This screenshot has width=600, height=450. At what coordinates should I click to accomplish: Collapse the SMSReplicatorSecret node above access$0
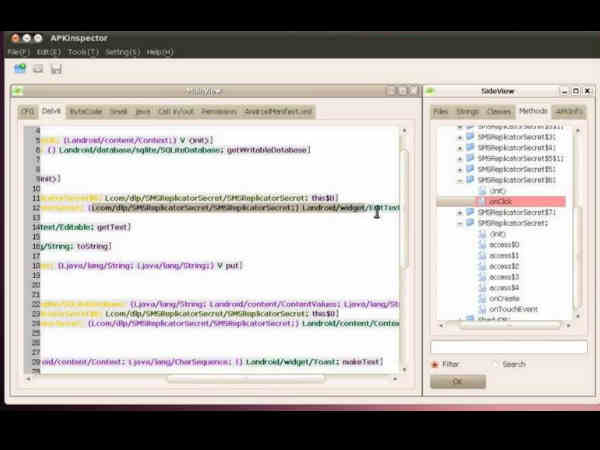tap(460, 223)
